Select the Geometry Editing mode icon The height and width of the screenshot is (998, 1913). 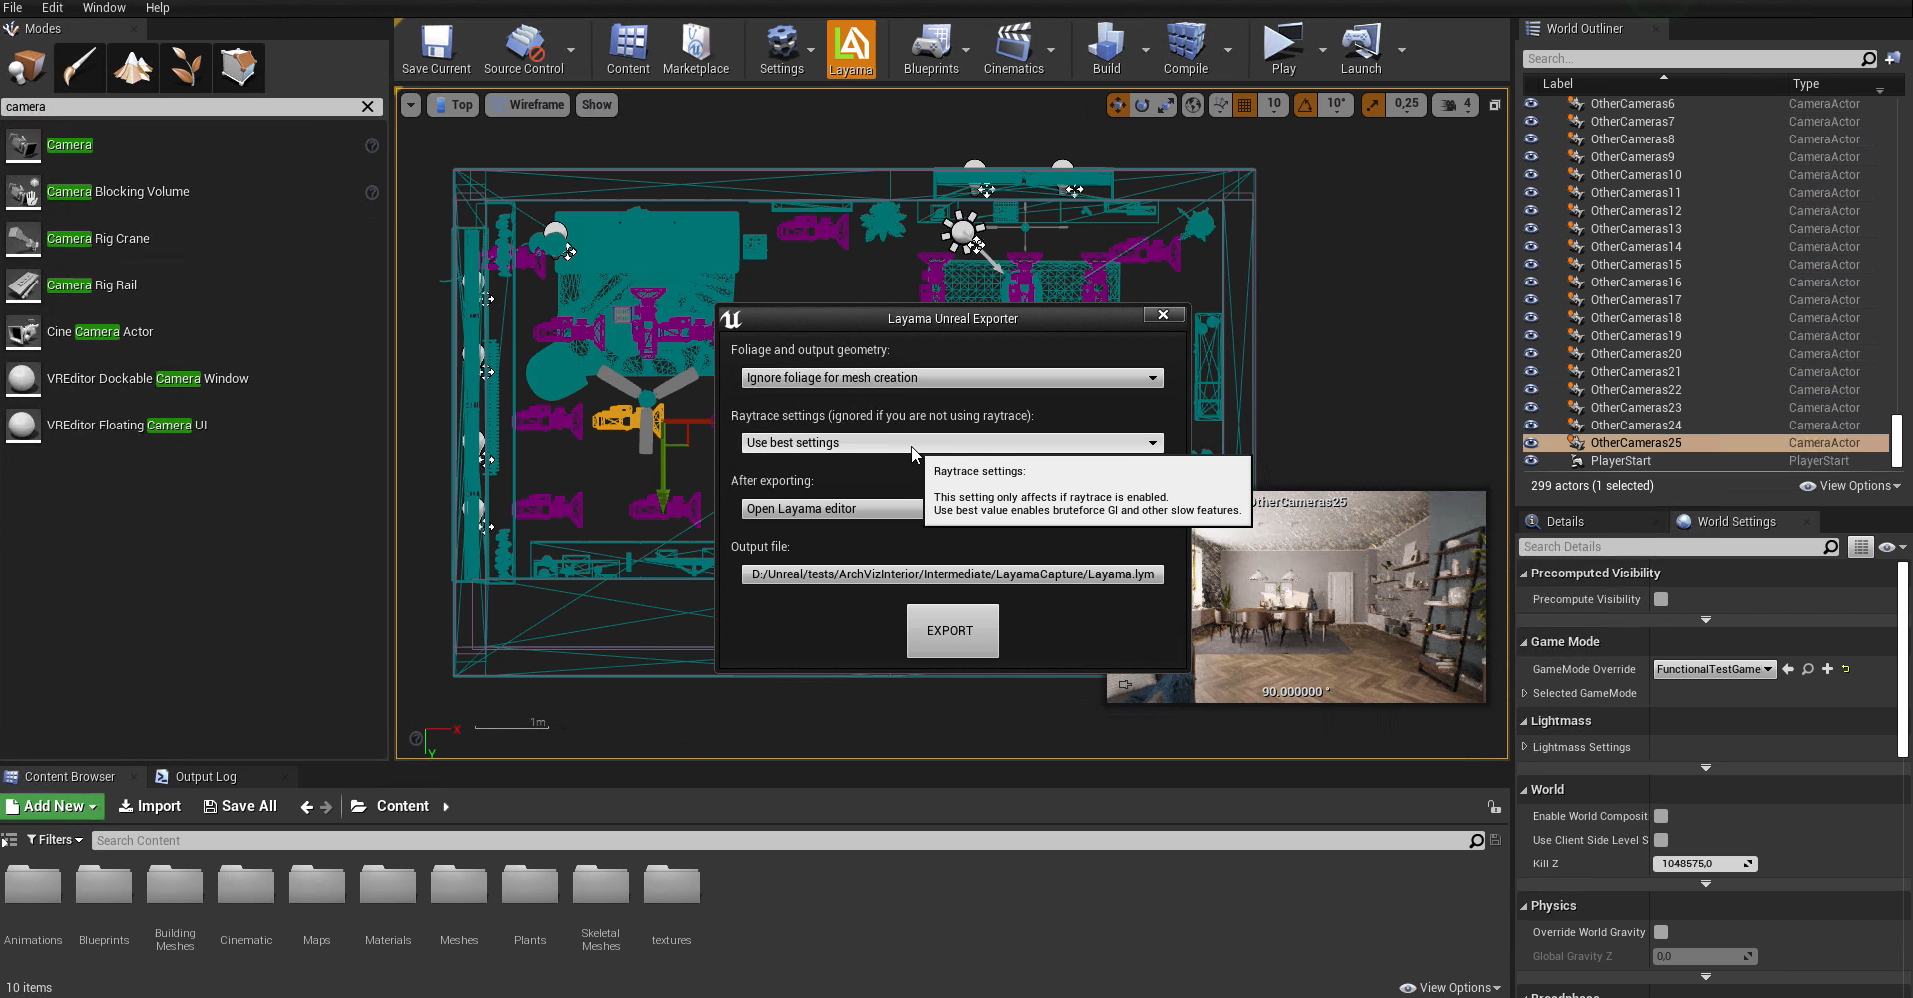(239, 68)
